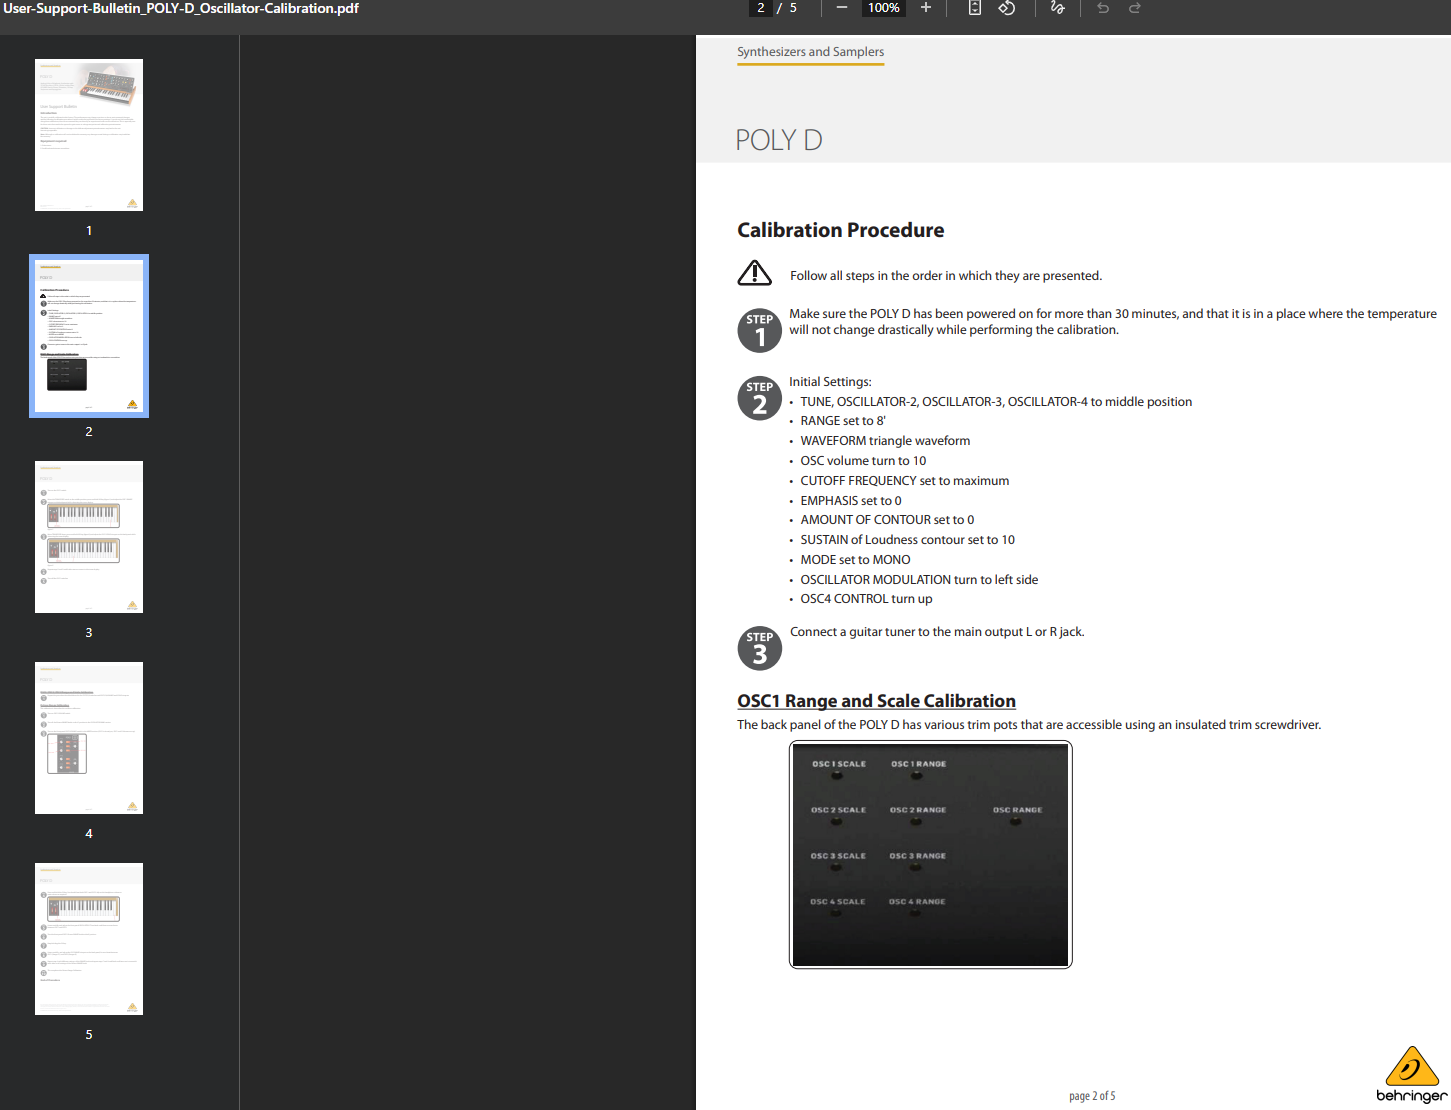
Task: Click the file name in title bar
Action: [181, 8]
